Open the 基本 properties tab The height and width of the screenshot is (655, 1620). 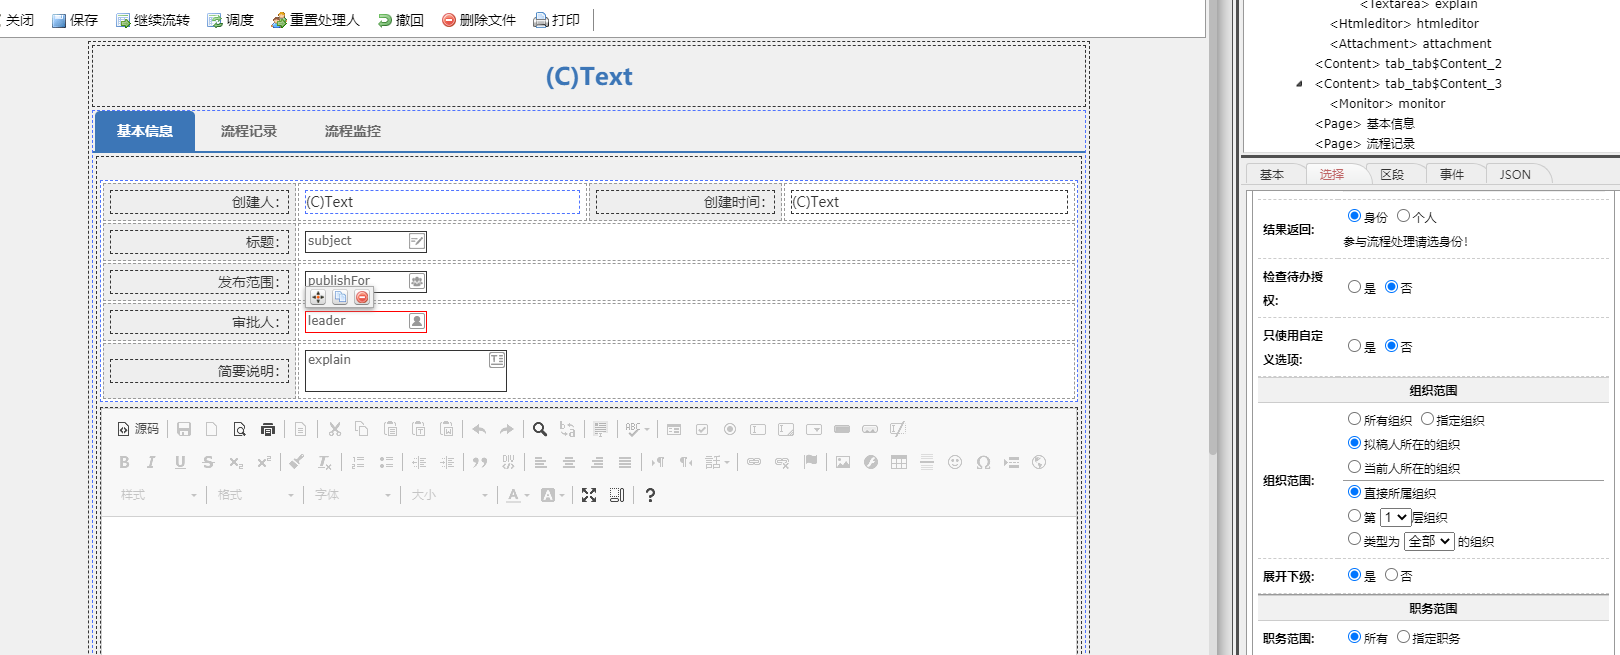click(x=1272, y=174)
